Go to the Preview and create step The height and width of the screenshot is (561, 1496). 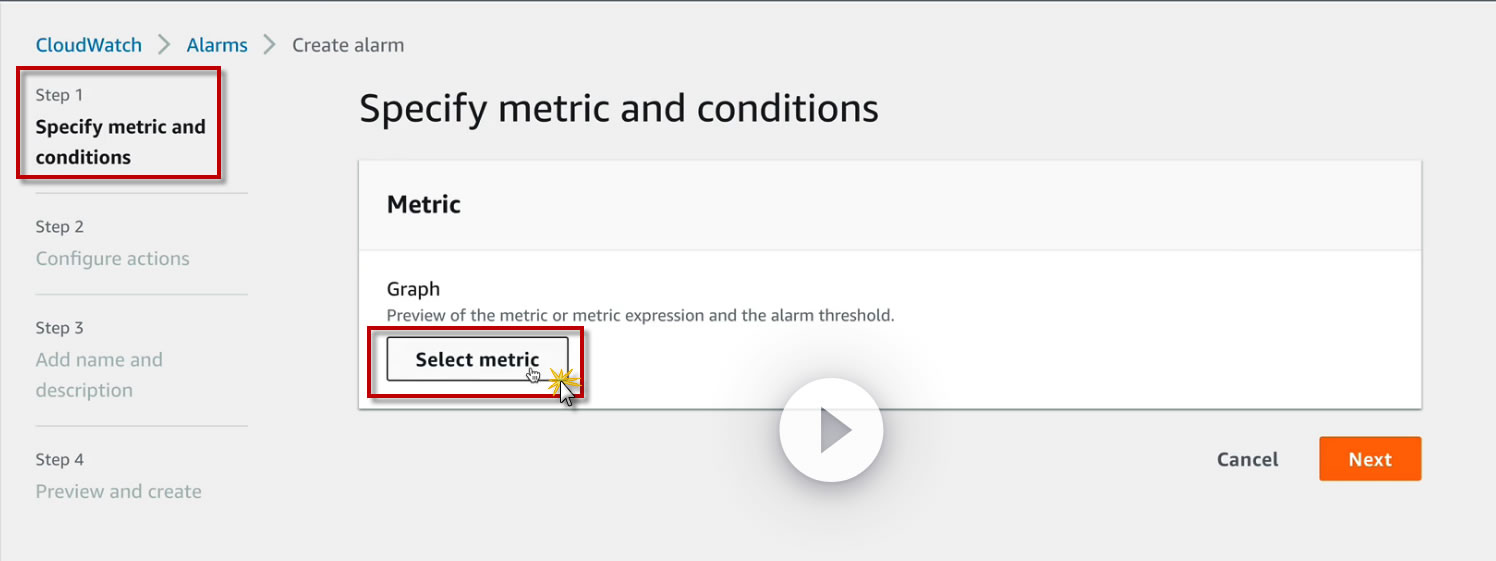click(x=118, y=491)
